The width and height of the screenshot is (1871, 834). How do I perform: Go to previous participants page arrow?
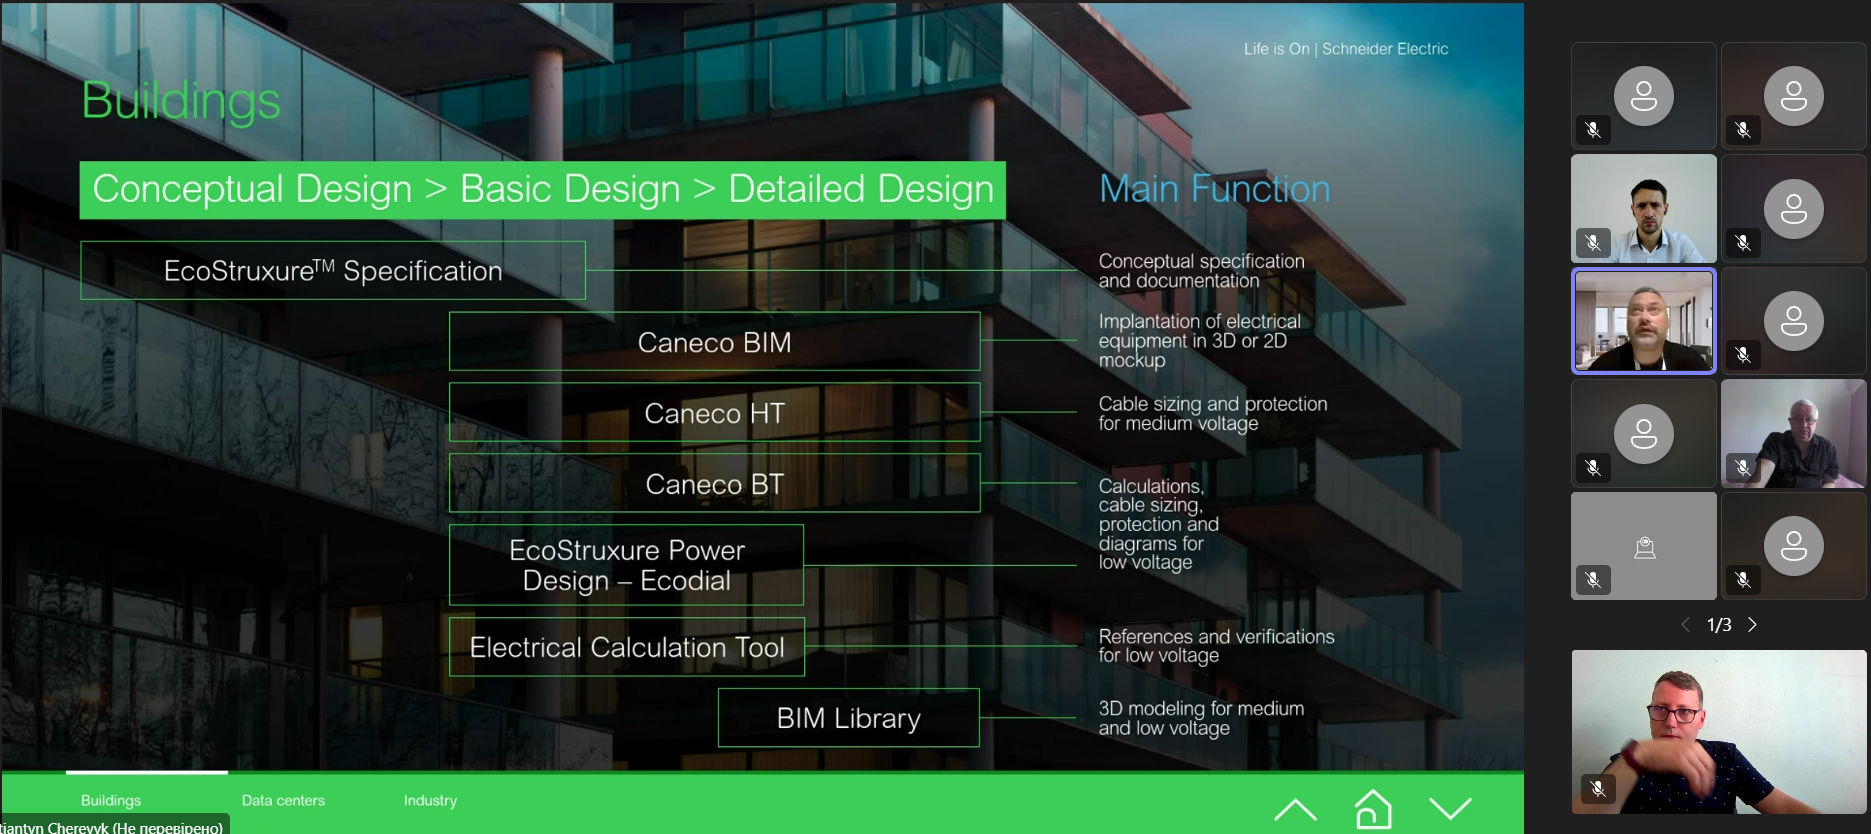click(x=1686, y=625)
